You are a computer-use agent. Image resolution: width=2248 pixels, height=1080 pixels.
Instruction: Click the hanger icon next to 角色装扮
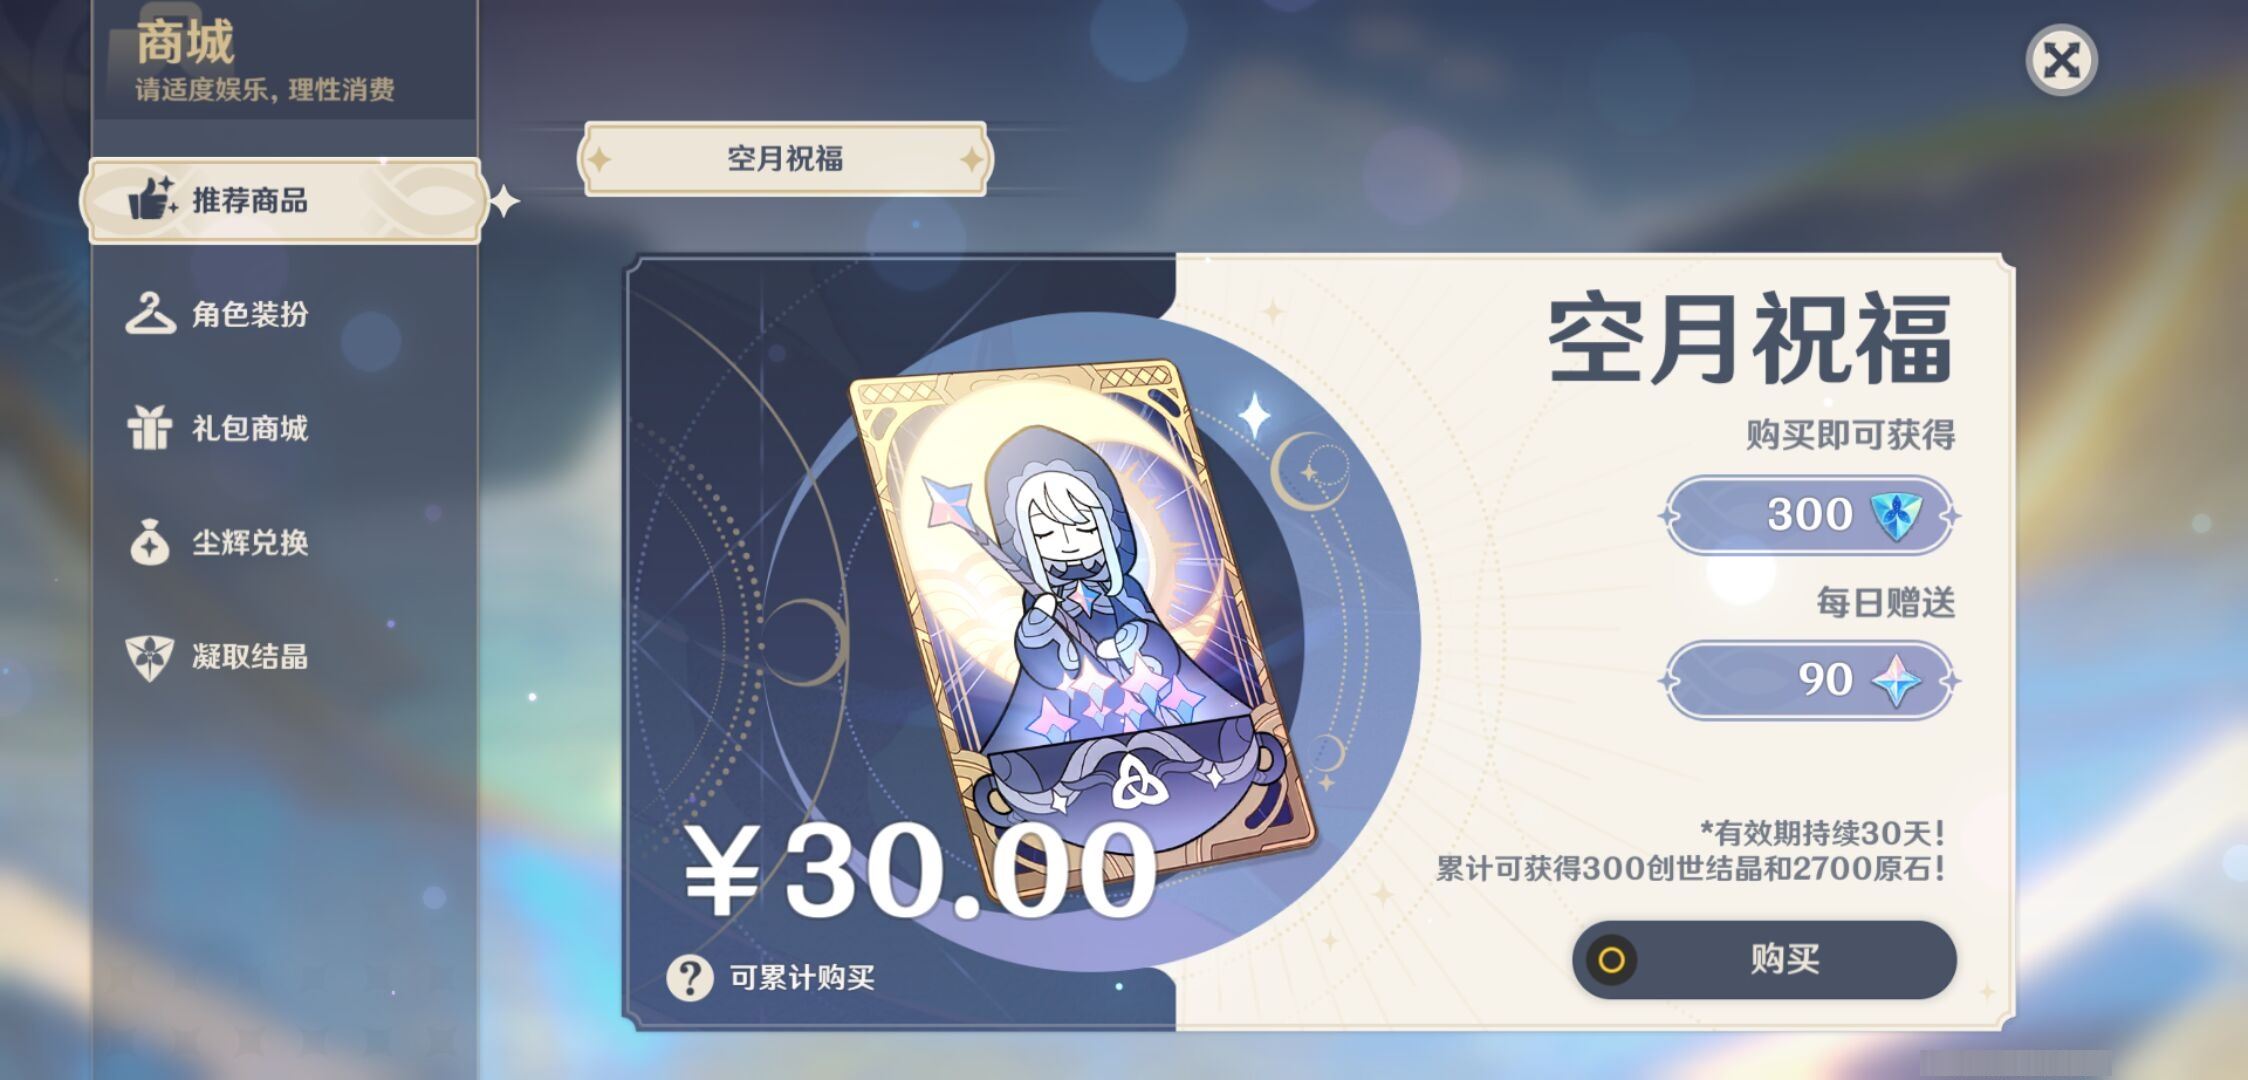coord(150,313)
